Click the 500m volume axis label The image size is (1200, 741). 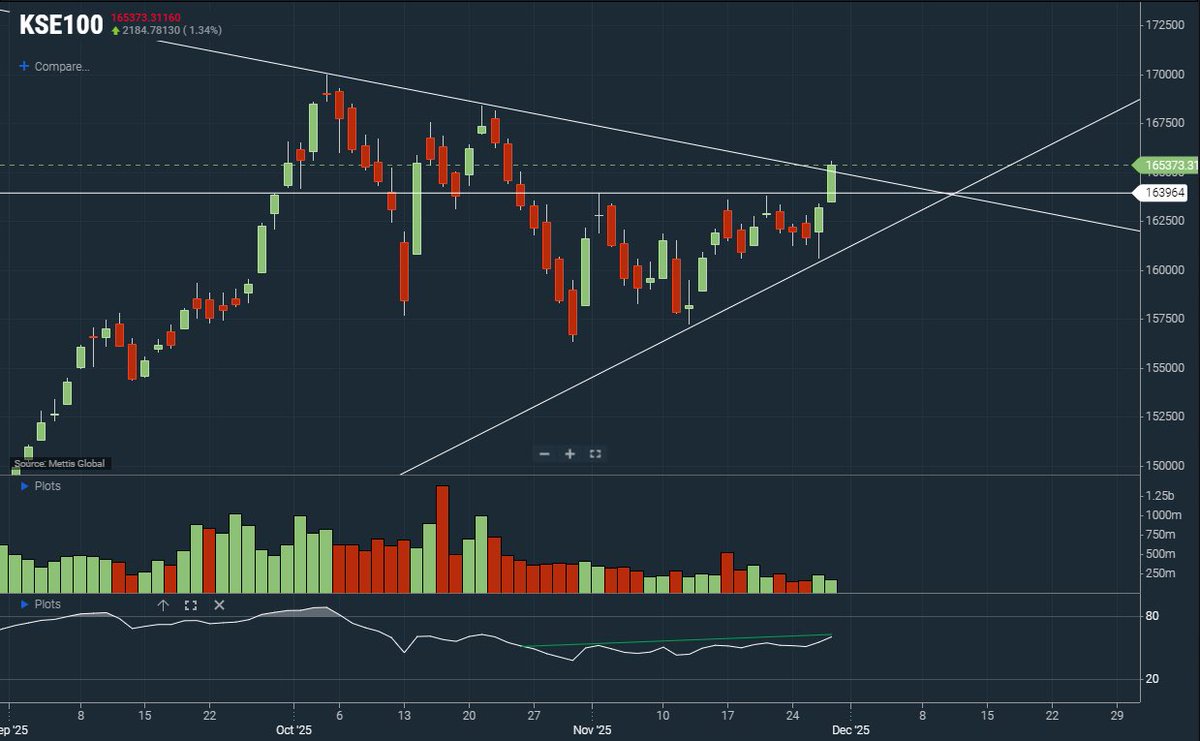click(x=1161, y=554)
